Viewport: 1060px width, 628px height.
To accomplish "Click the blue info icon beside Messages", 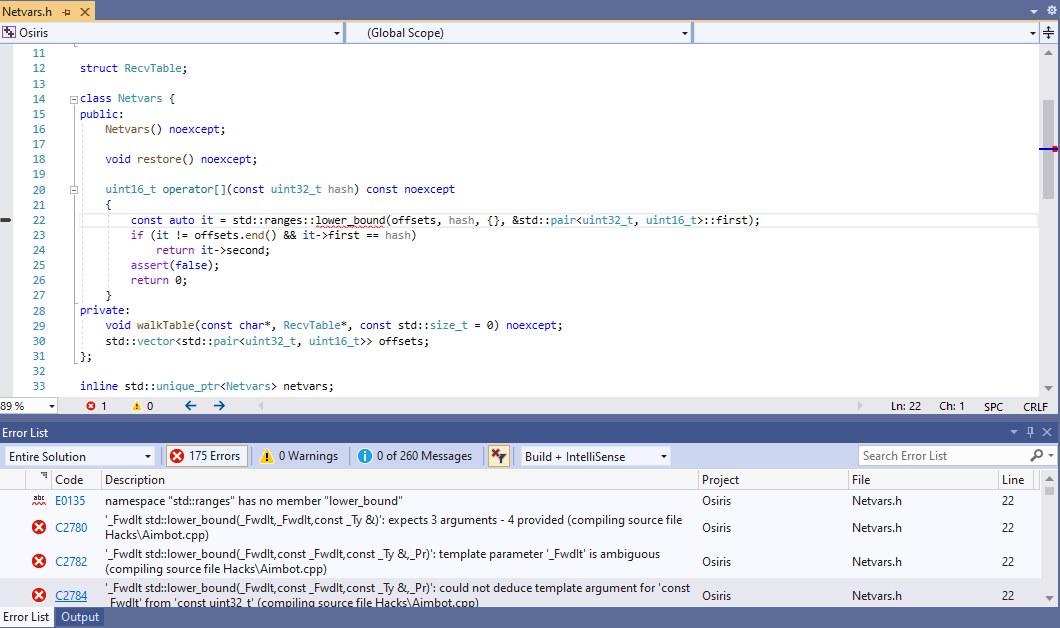I will [363, 455].
